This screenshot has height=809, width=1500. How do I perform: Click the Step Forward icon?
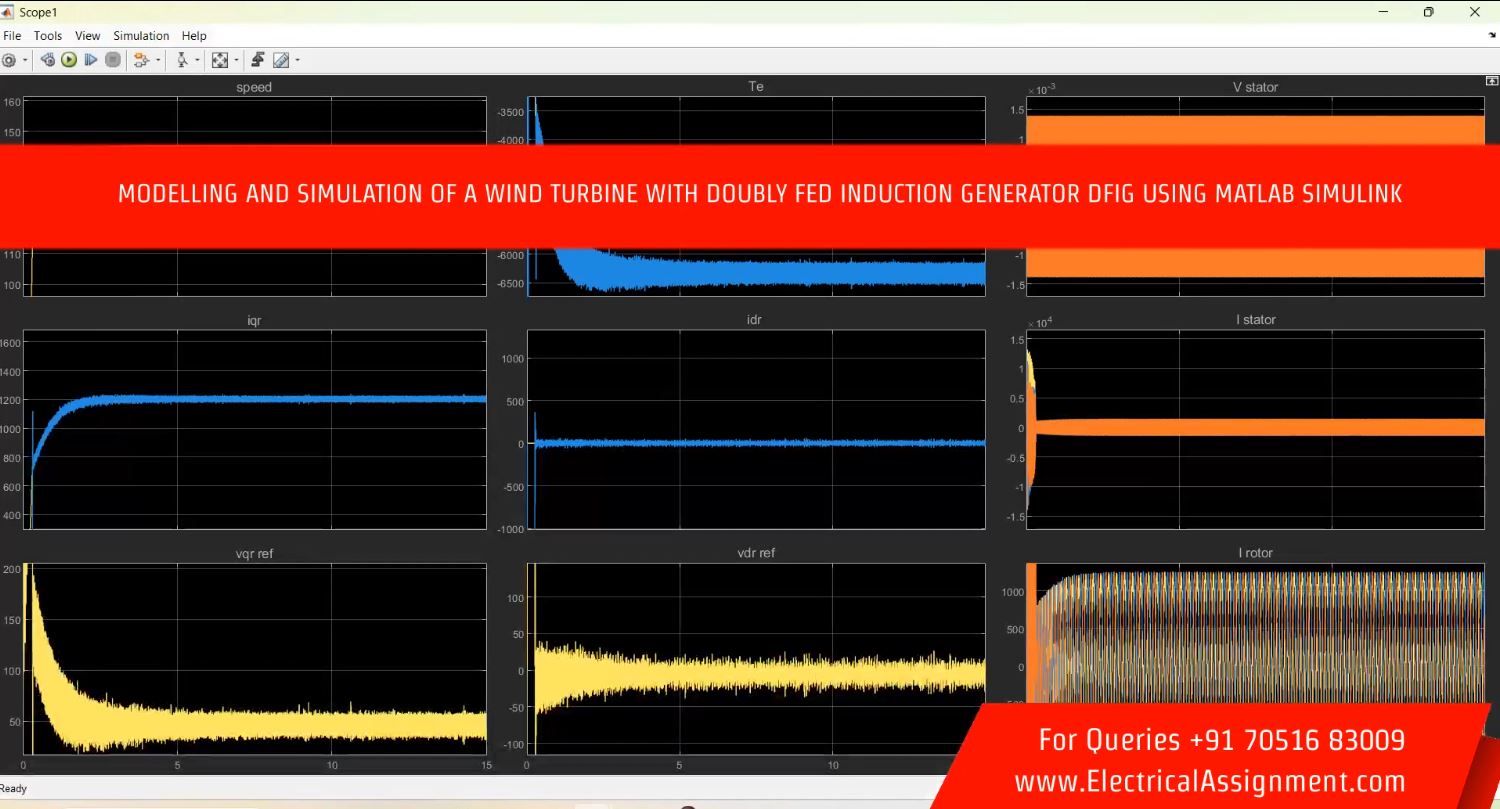[91, 60]
